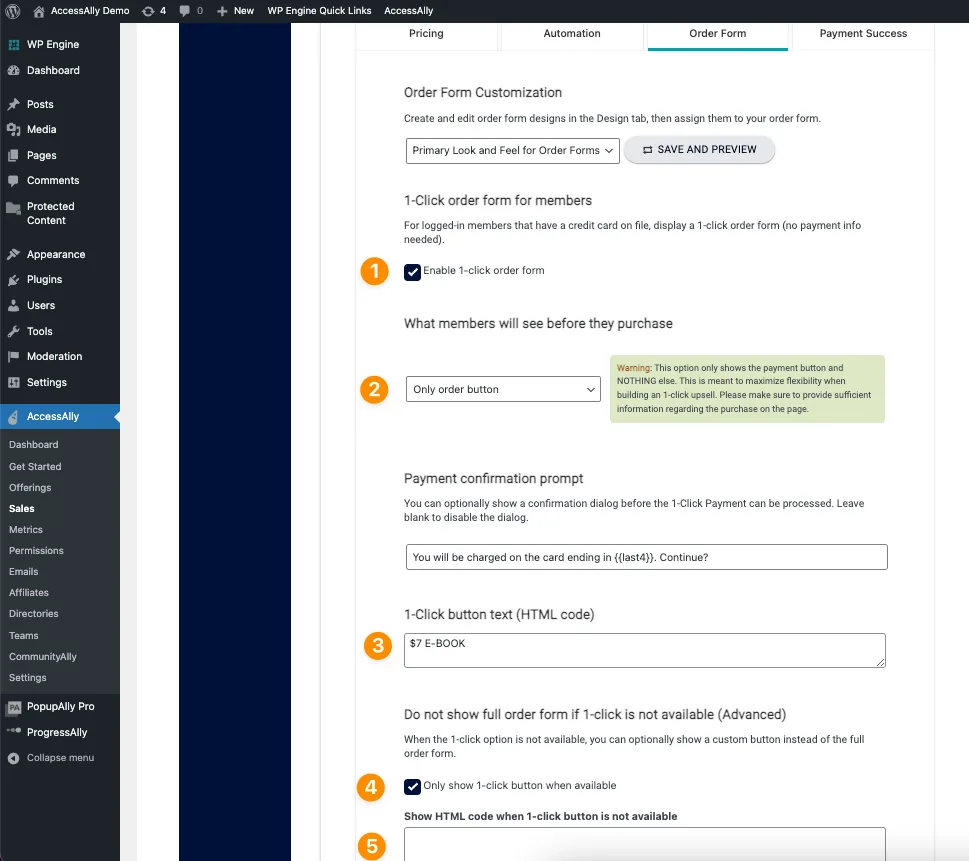
Task: Click the WordPress logo in the admin bar
Action: [x=11, y=11]
